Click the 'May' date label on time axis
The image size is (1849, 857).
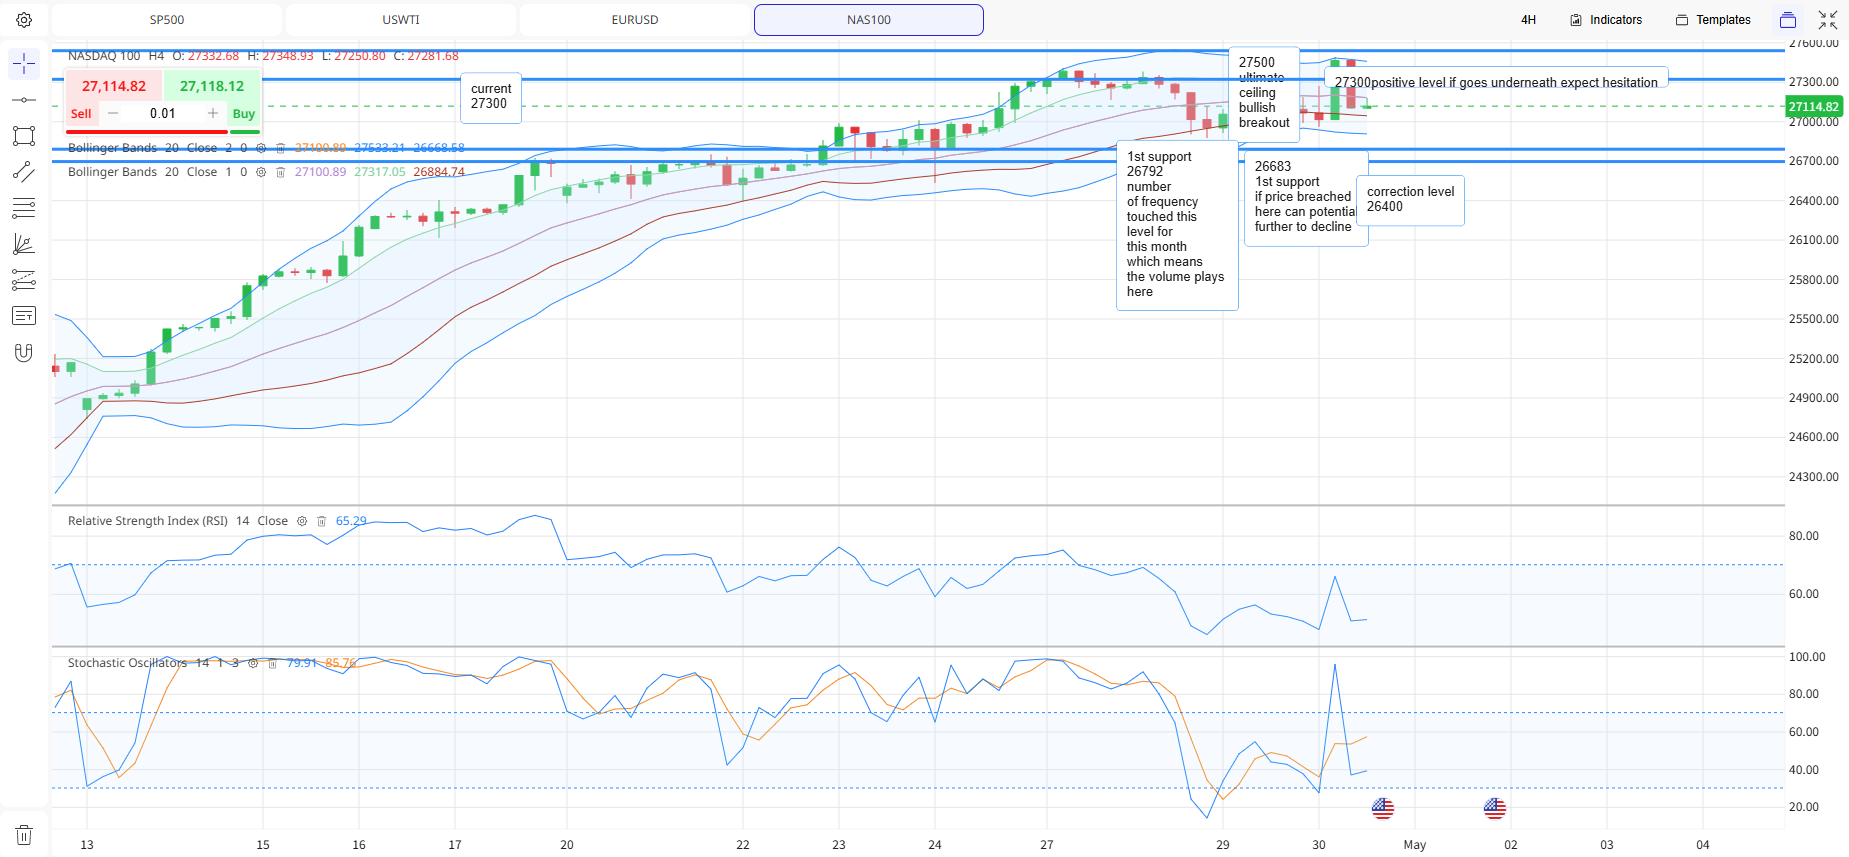1415,845
